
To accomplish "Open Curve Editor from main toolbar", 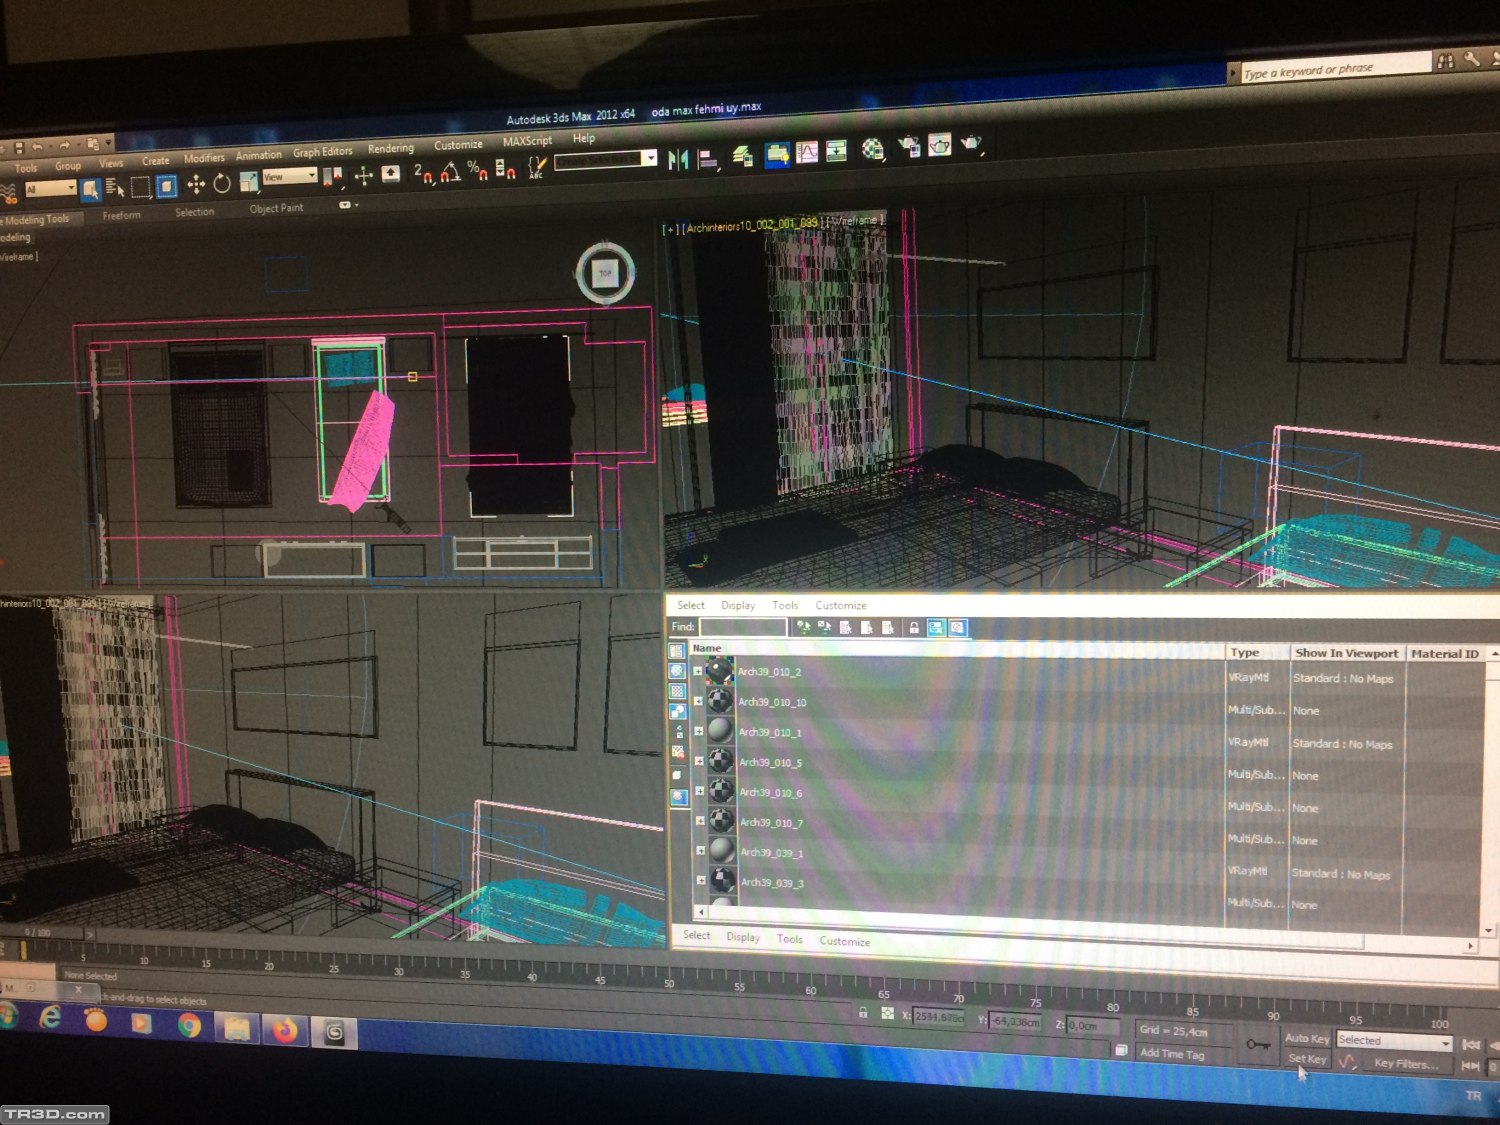I will click(x=807, y=152).
